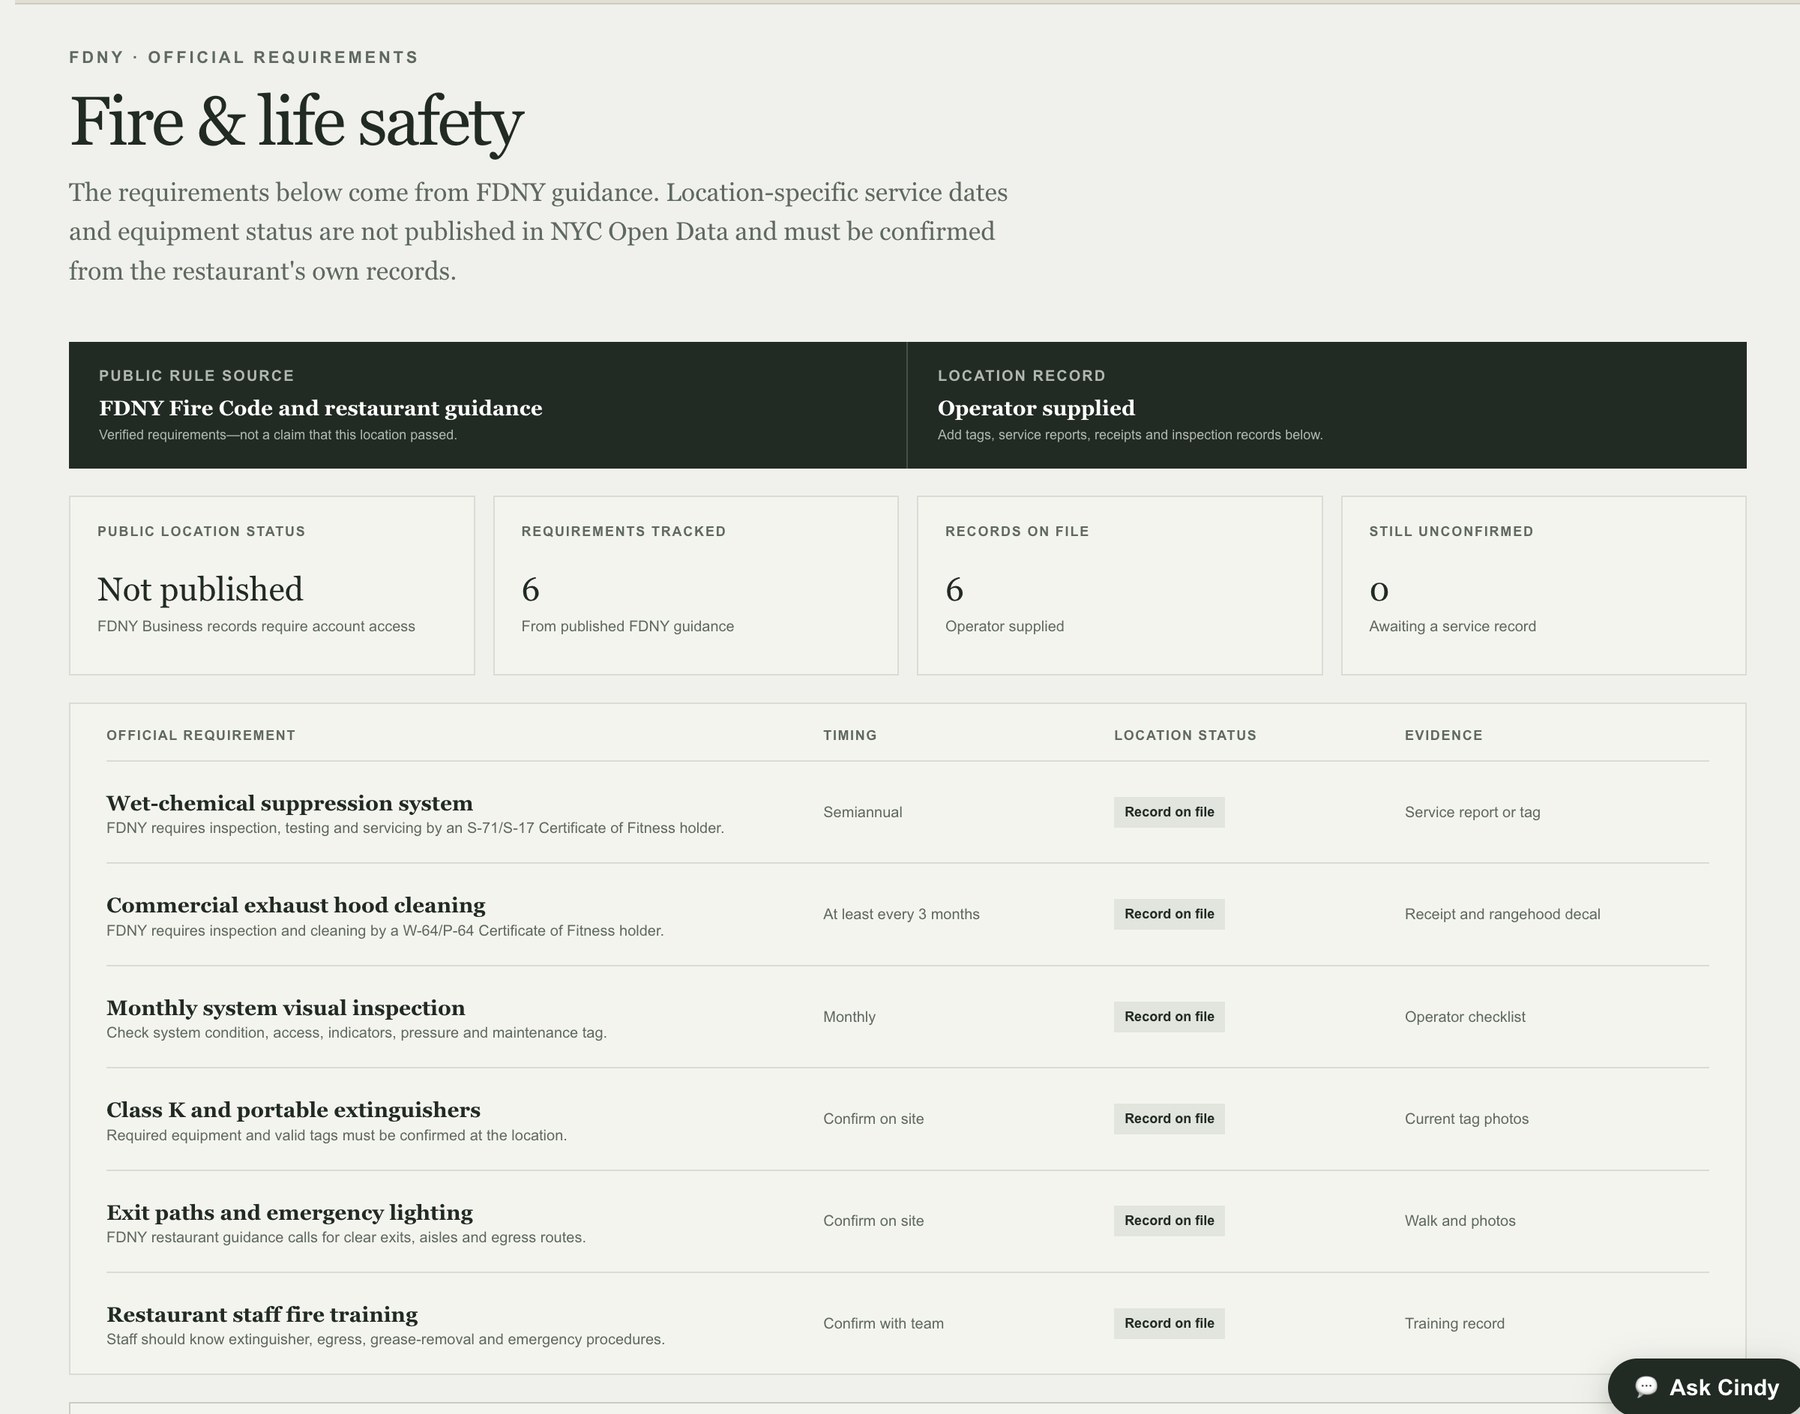This screenshot has height=1414, width=1800.
Task: Click the Operator supplied location record heading
Action: point(1036,408)
